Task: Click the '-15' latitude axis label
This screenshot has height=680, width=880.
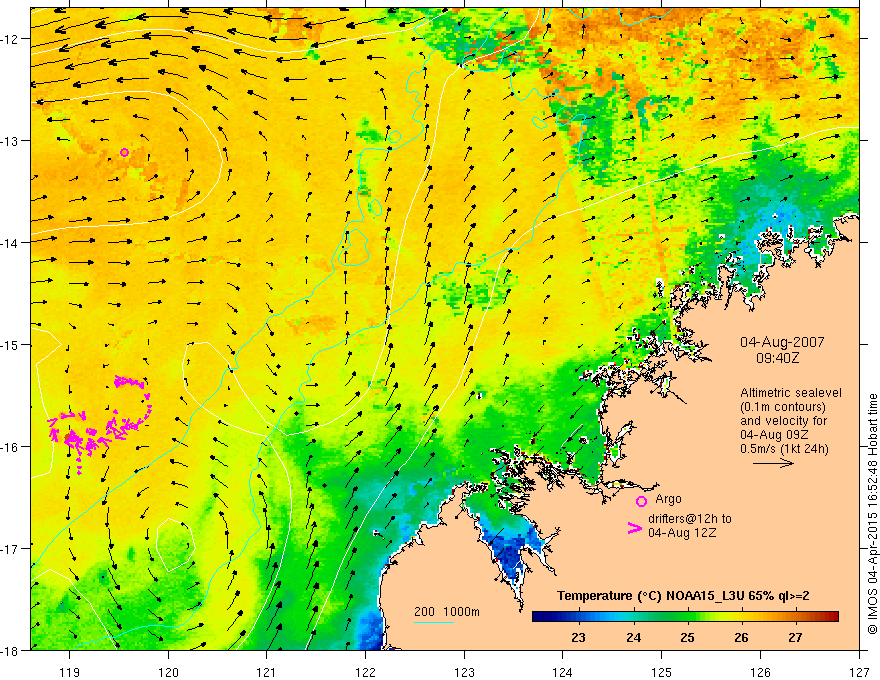Action: tap(11, 345)
